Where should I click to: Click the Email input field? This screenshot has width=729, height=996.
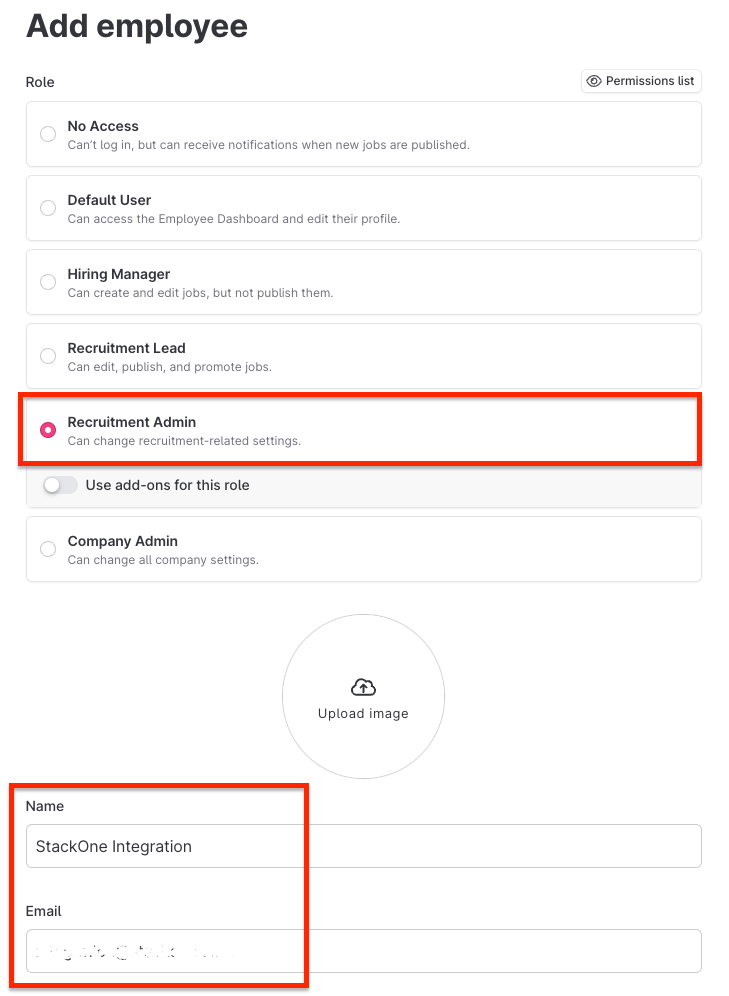point(363,951)
